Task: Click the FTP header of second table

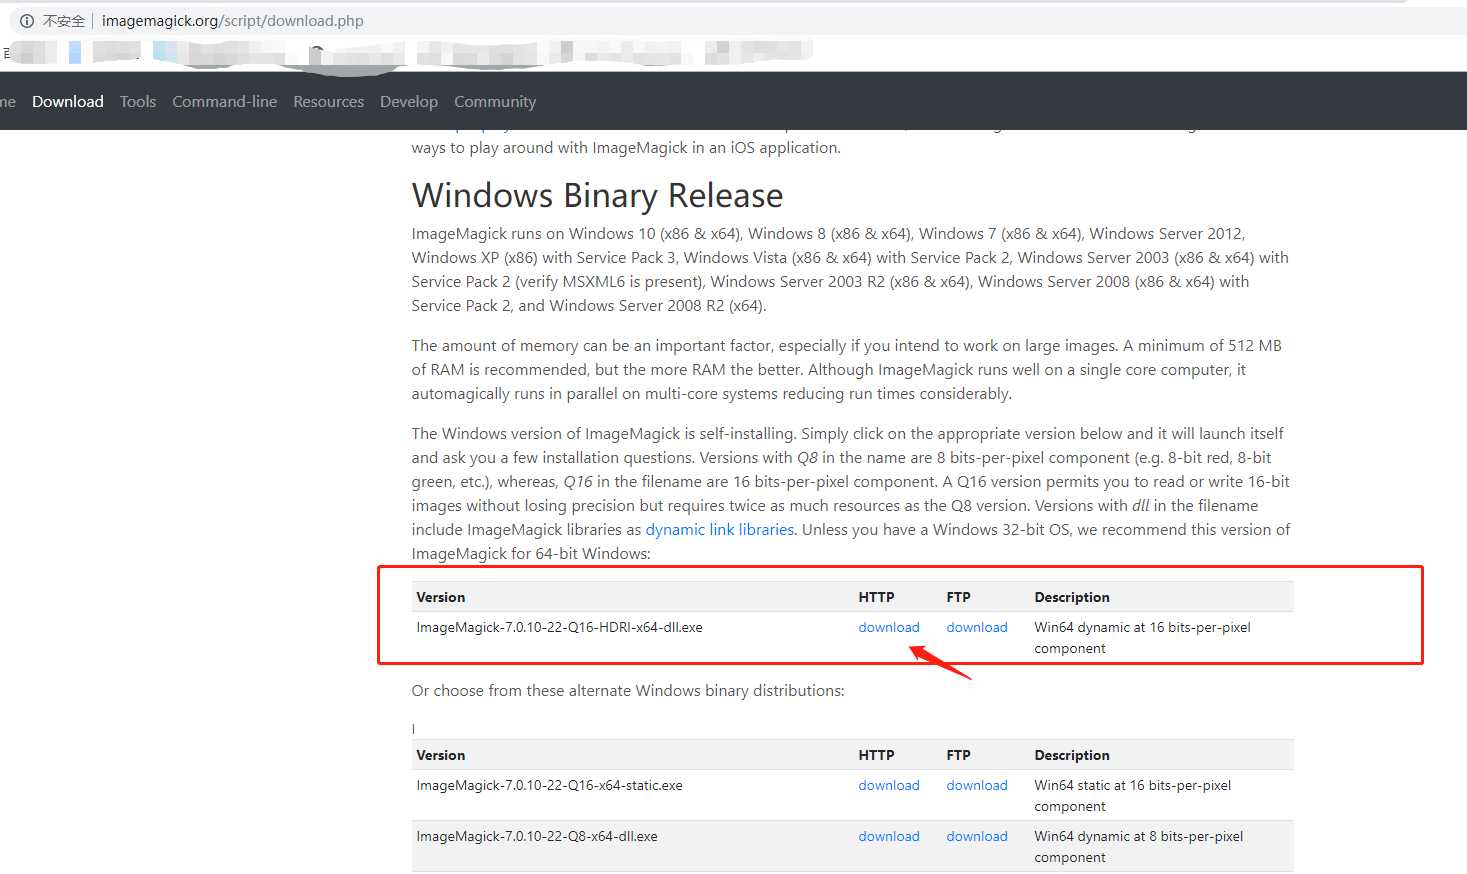Action: (958, 755)
